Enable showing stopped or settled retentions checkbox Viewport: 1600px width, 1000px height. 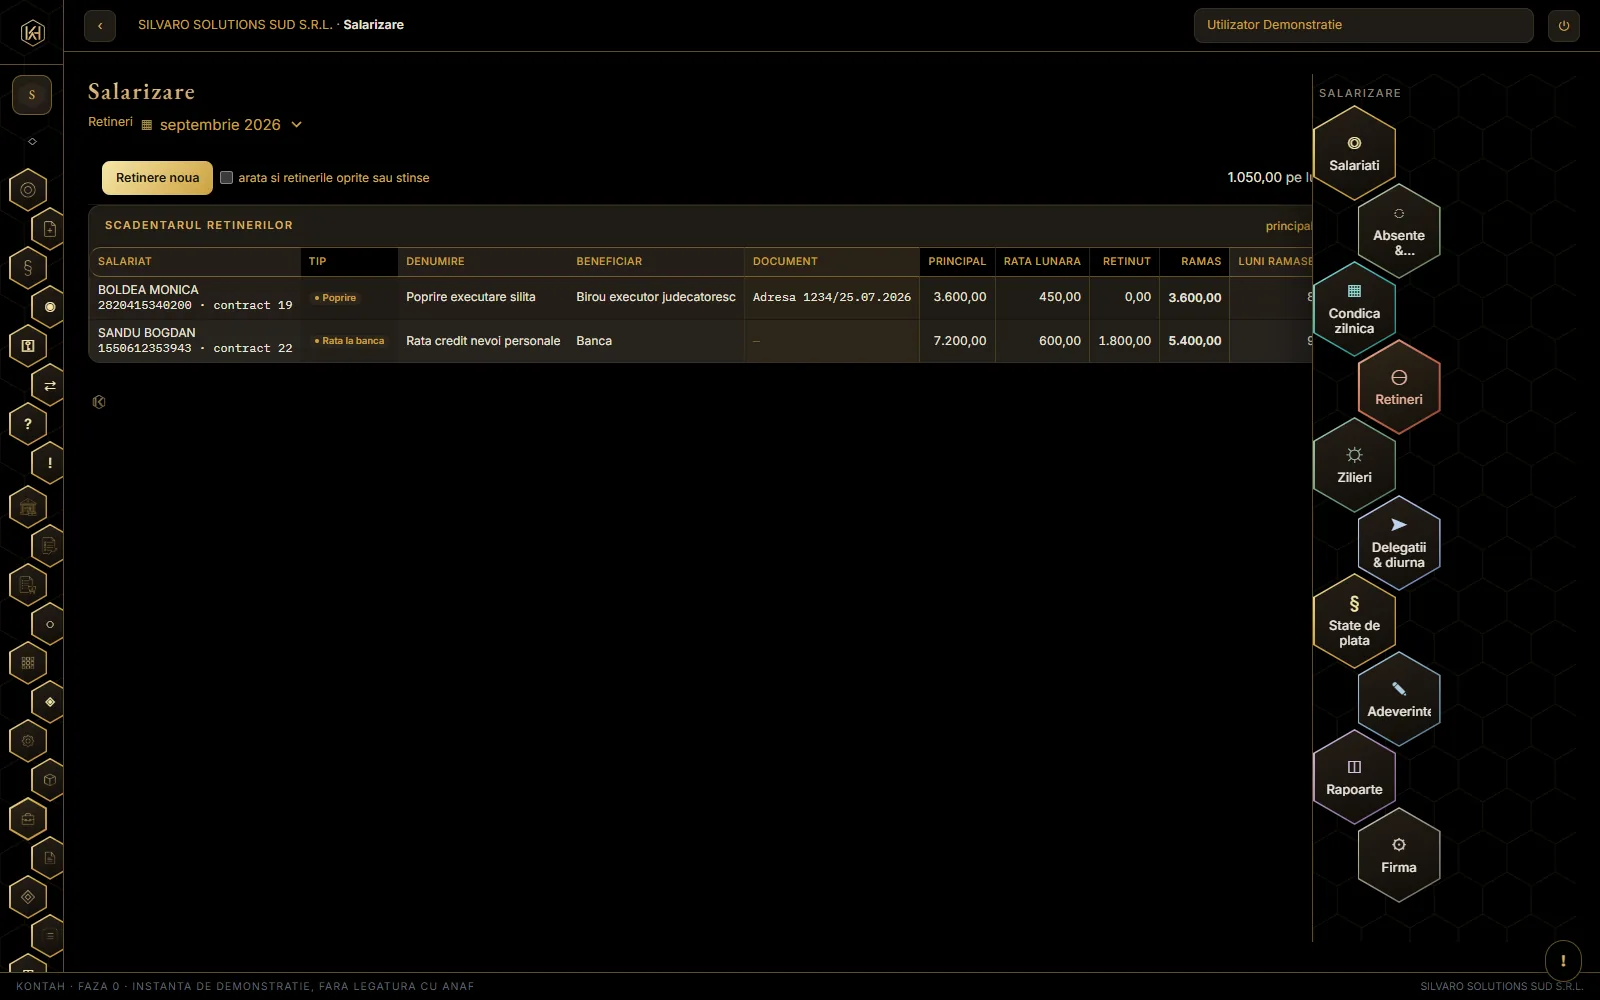coord(227,178)
